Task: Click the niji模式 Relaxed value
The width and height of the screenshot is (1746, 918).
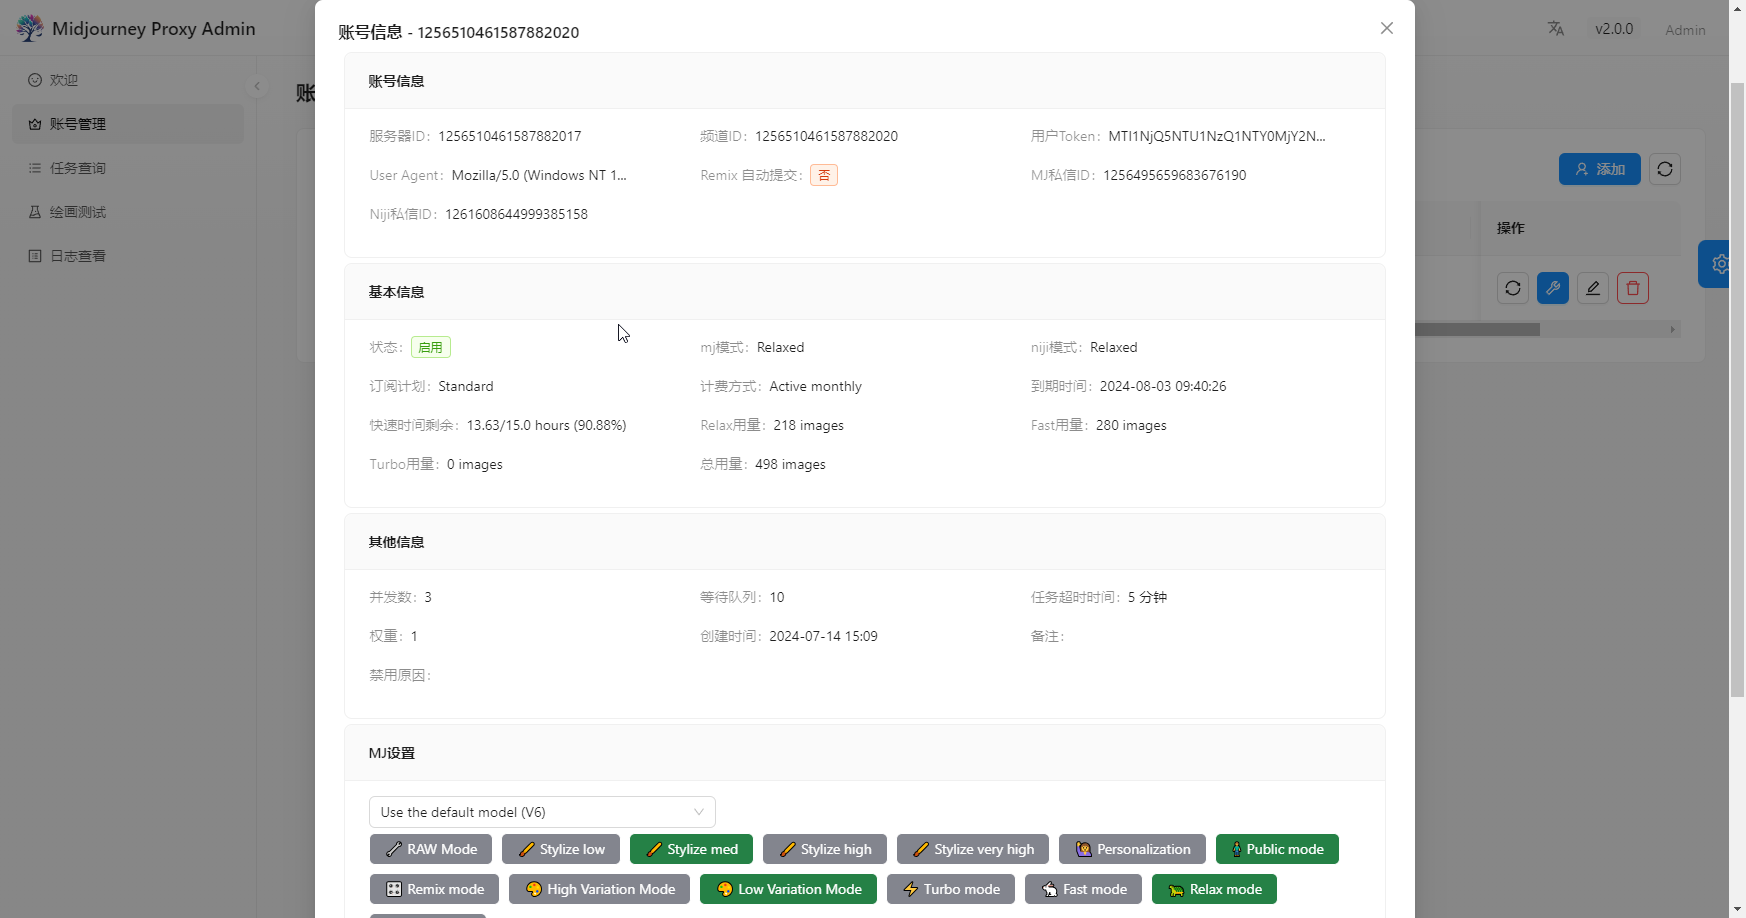Action: (1113, 347)
